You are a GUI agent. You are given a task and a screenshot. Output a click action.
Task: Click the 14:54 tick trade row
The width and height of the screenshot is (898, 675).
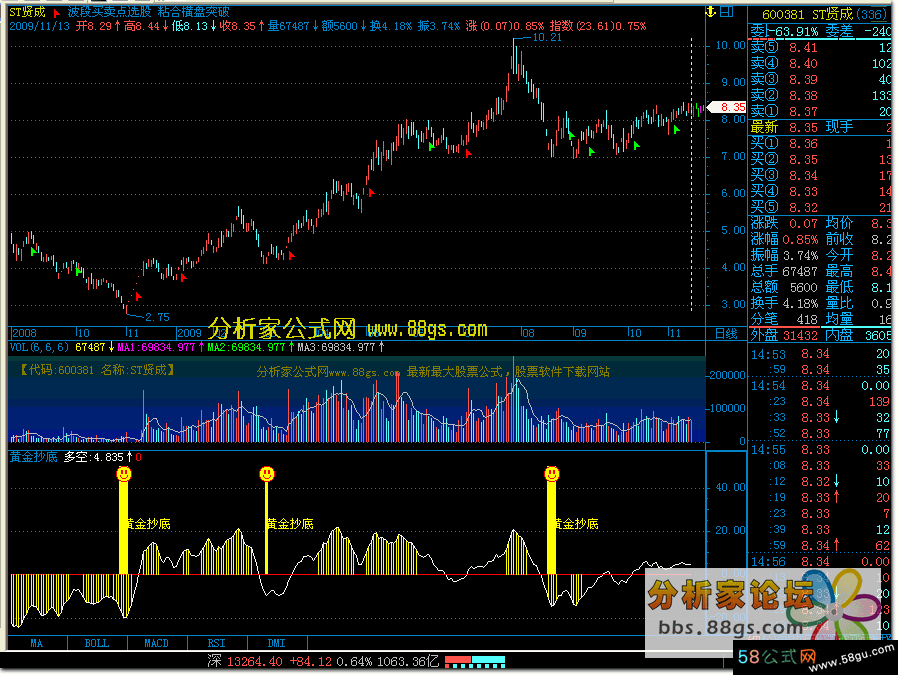click(x=821, y=386)
